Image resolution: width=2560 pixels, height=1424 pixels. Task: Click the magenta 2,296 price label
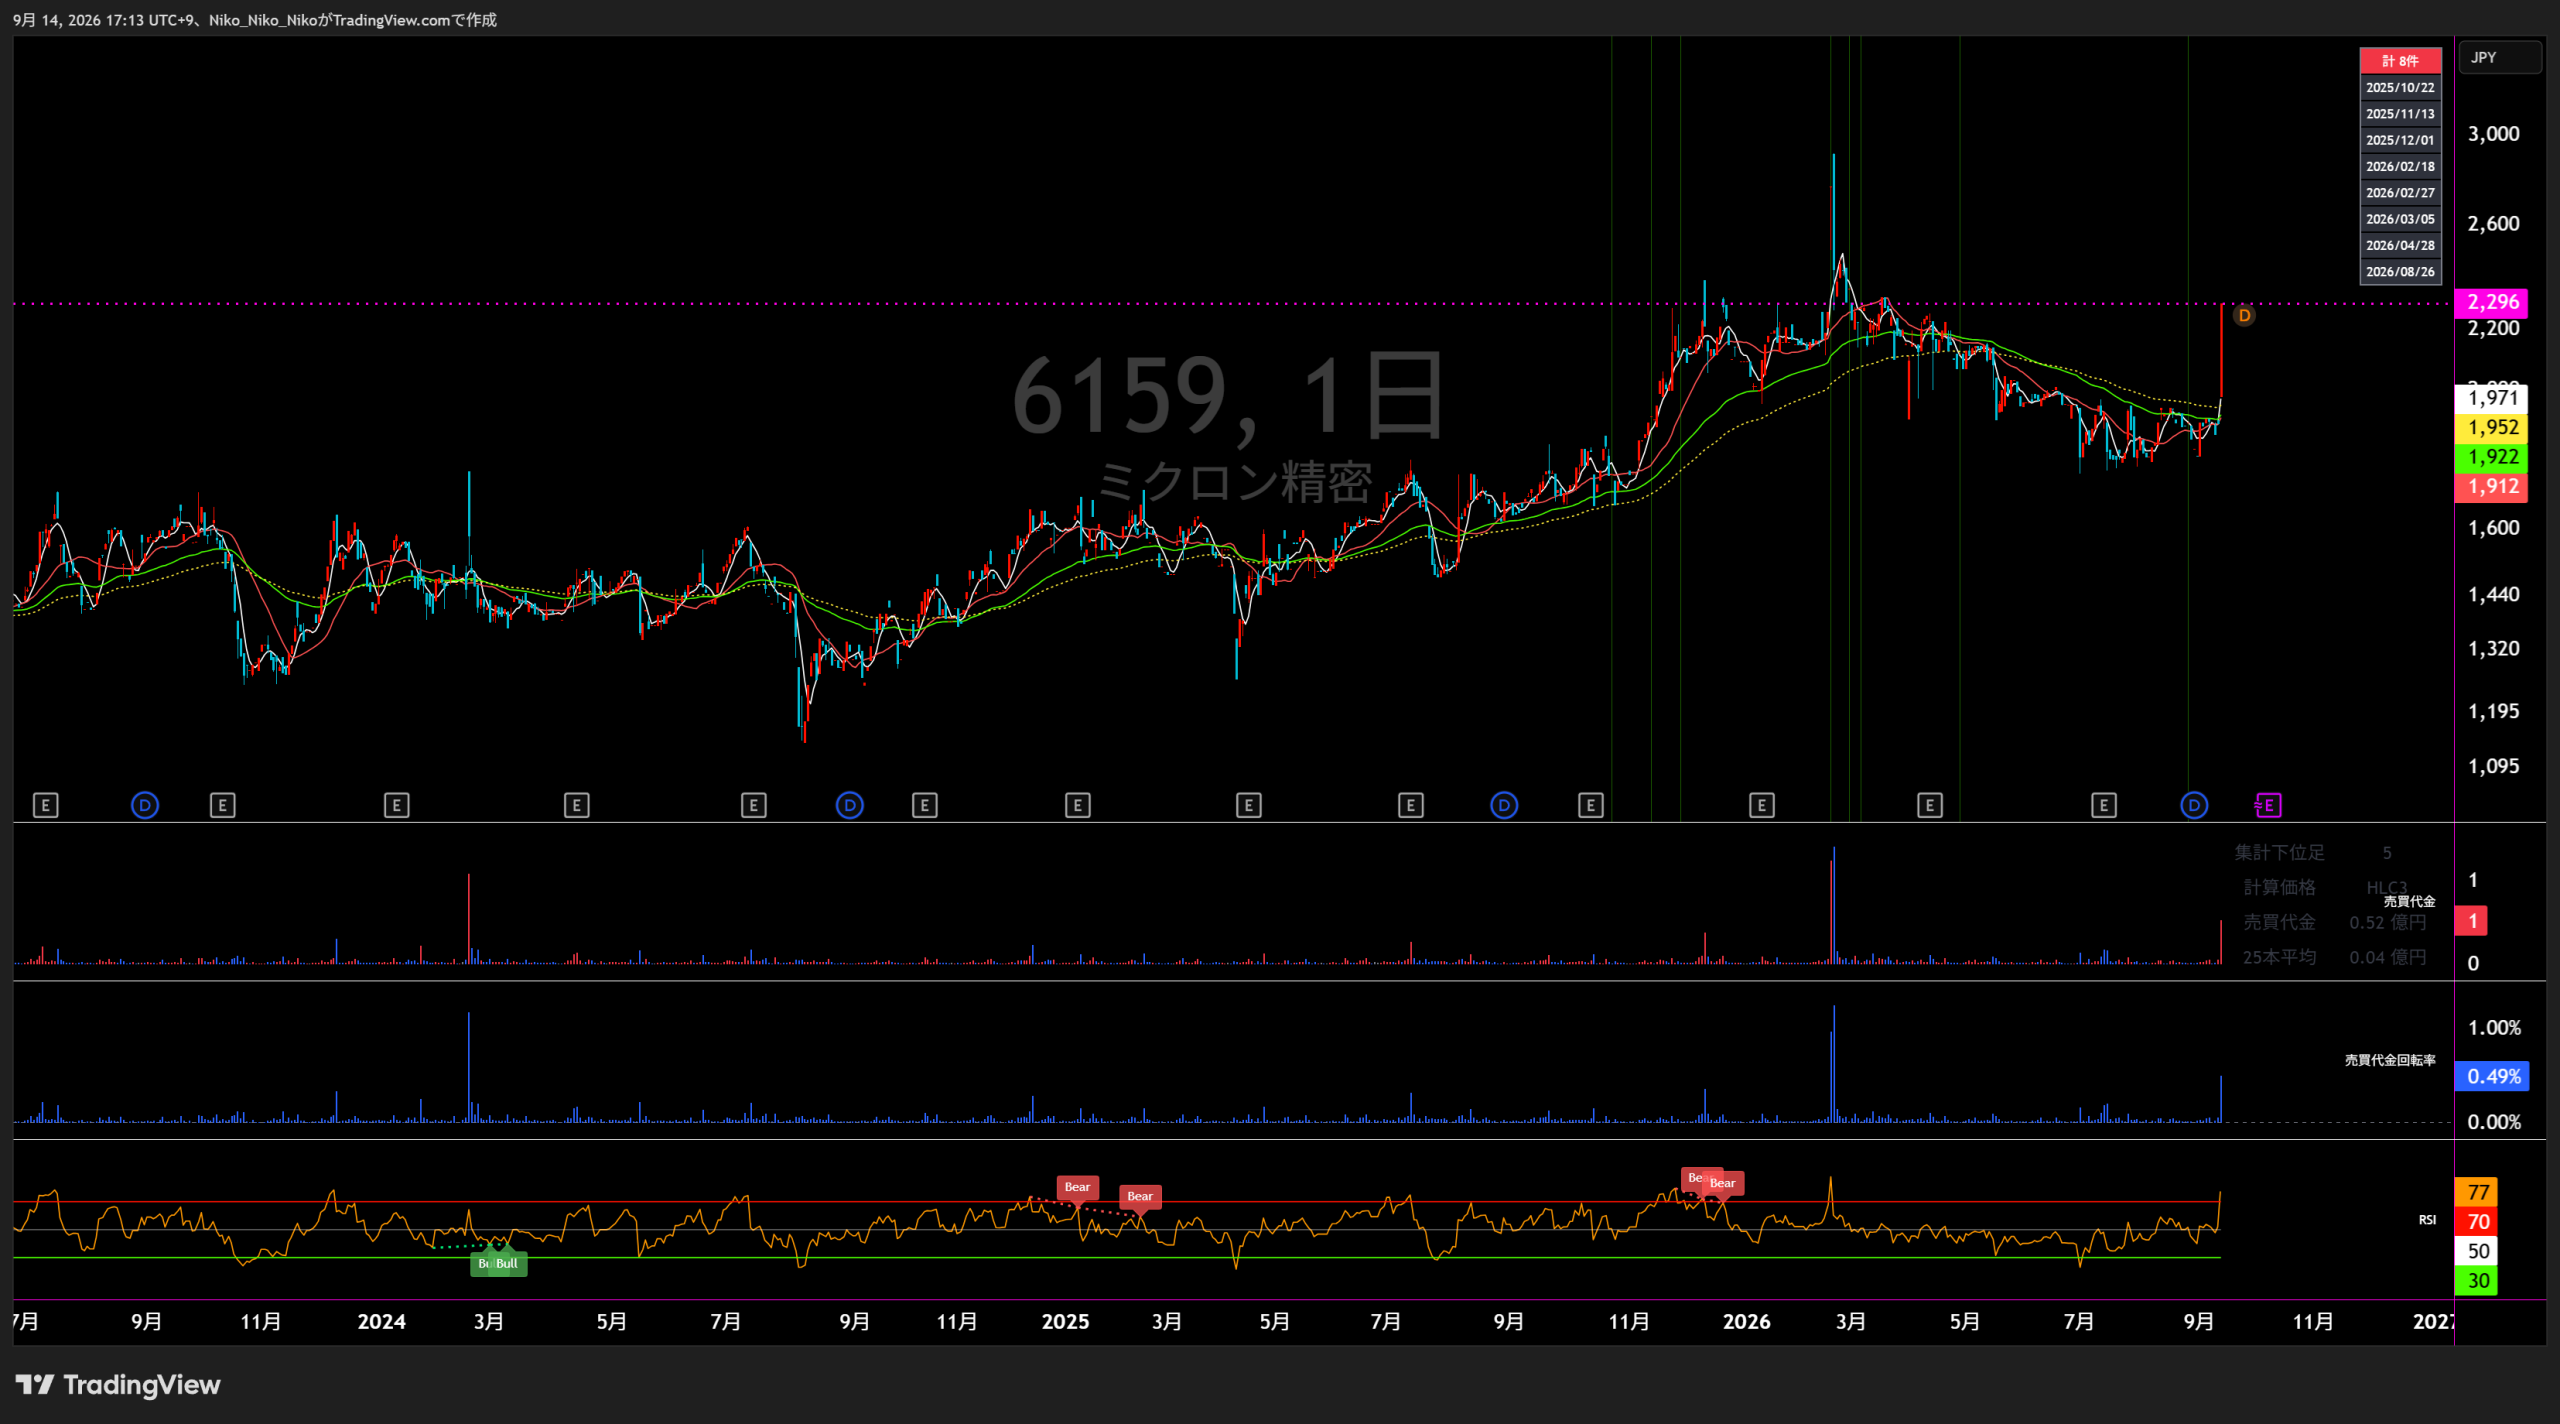[x=2492, y=302]
